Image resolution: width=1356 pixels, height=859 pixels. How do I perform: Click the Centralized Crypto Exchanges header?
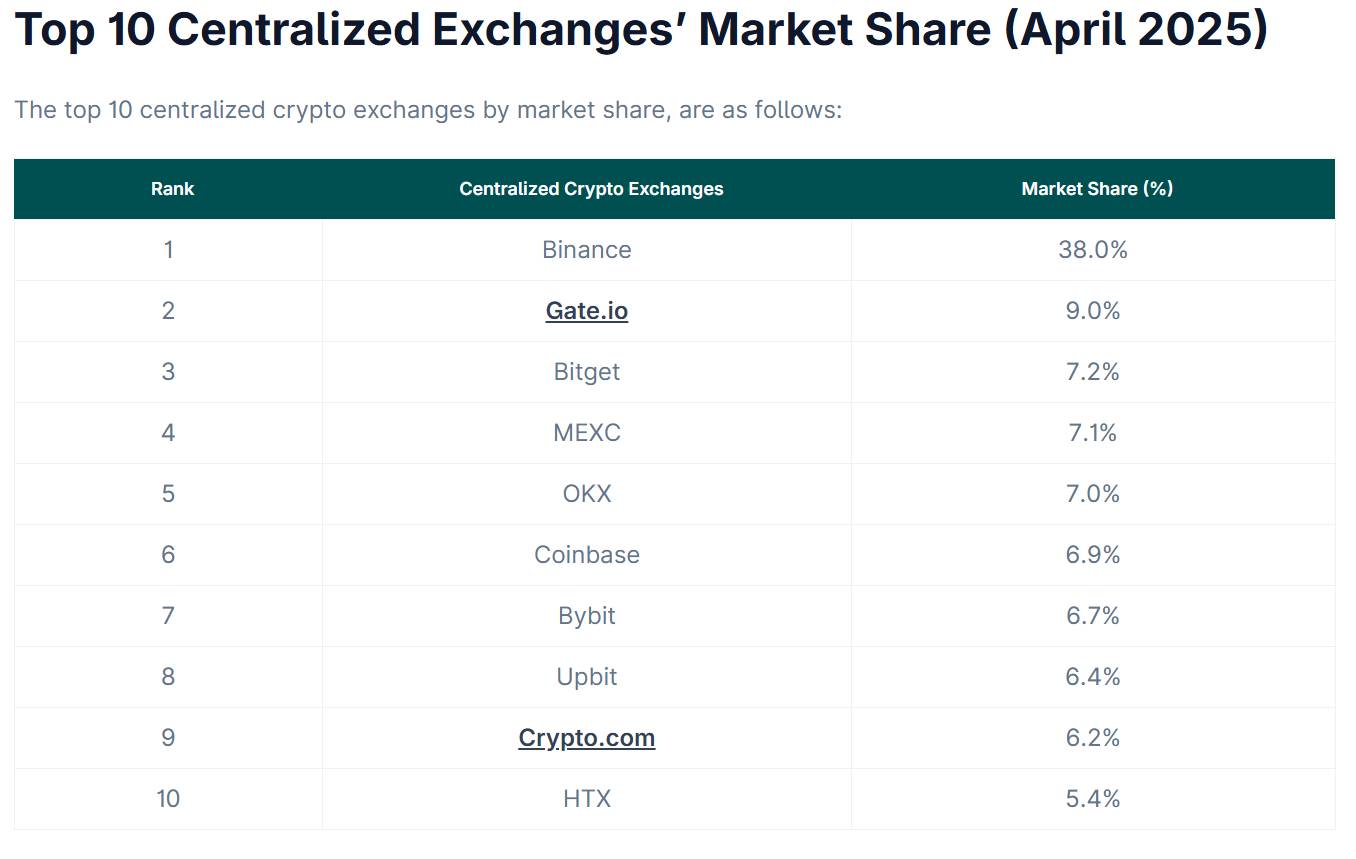[x=591, y=188]
